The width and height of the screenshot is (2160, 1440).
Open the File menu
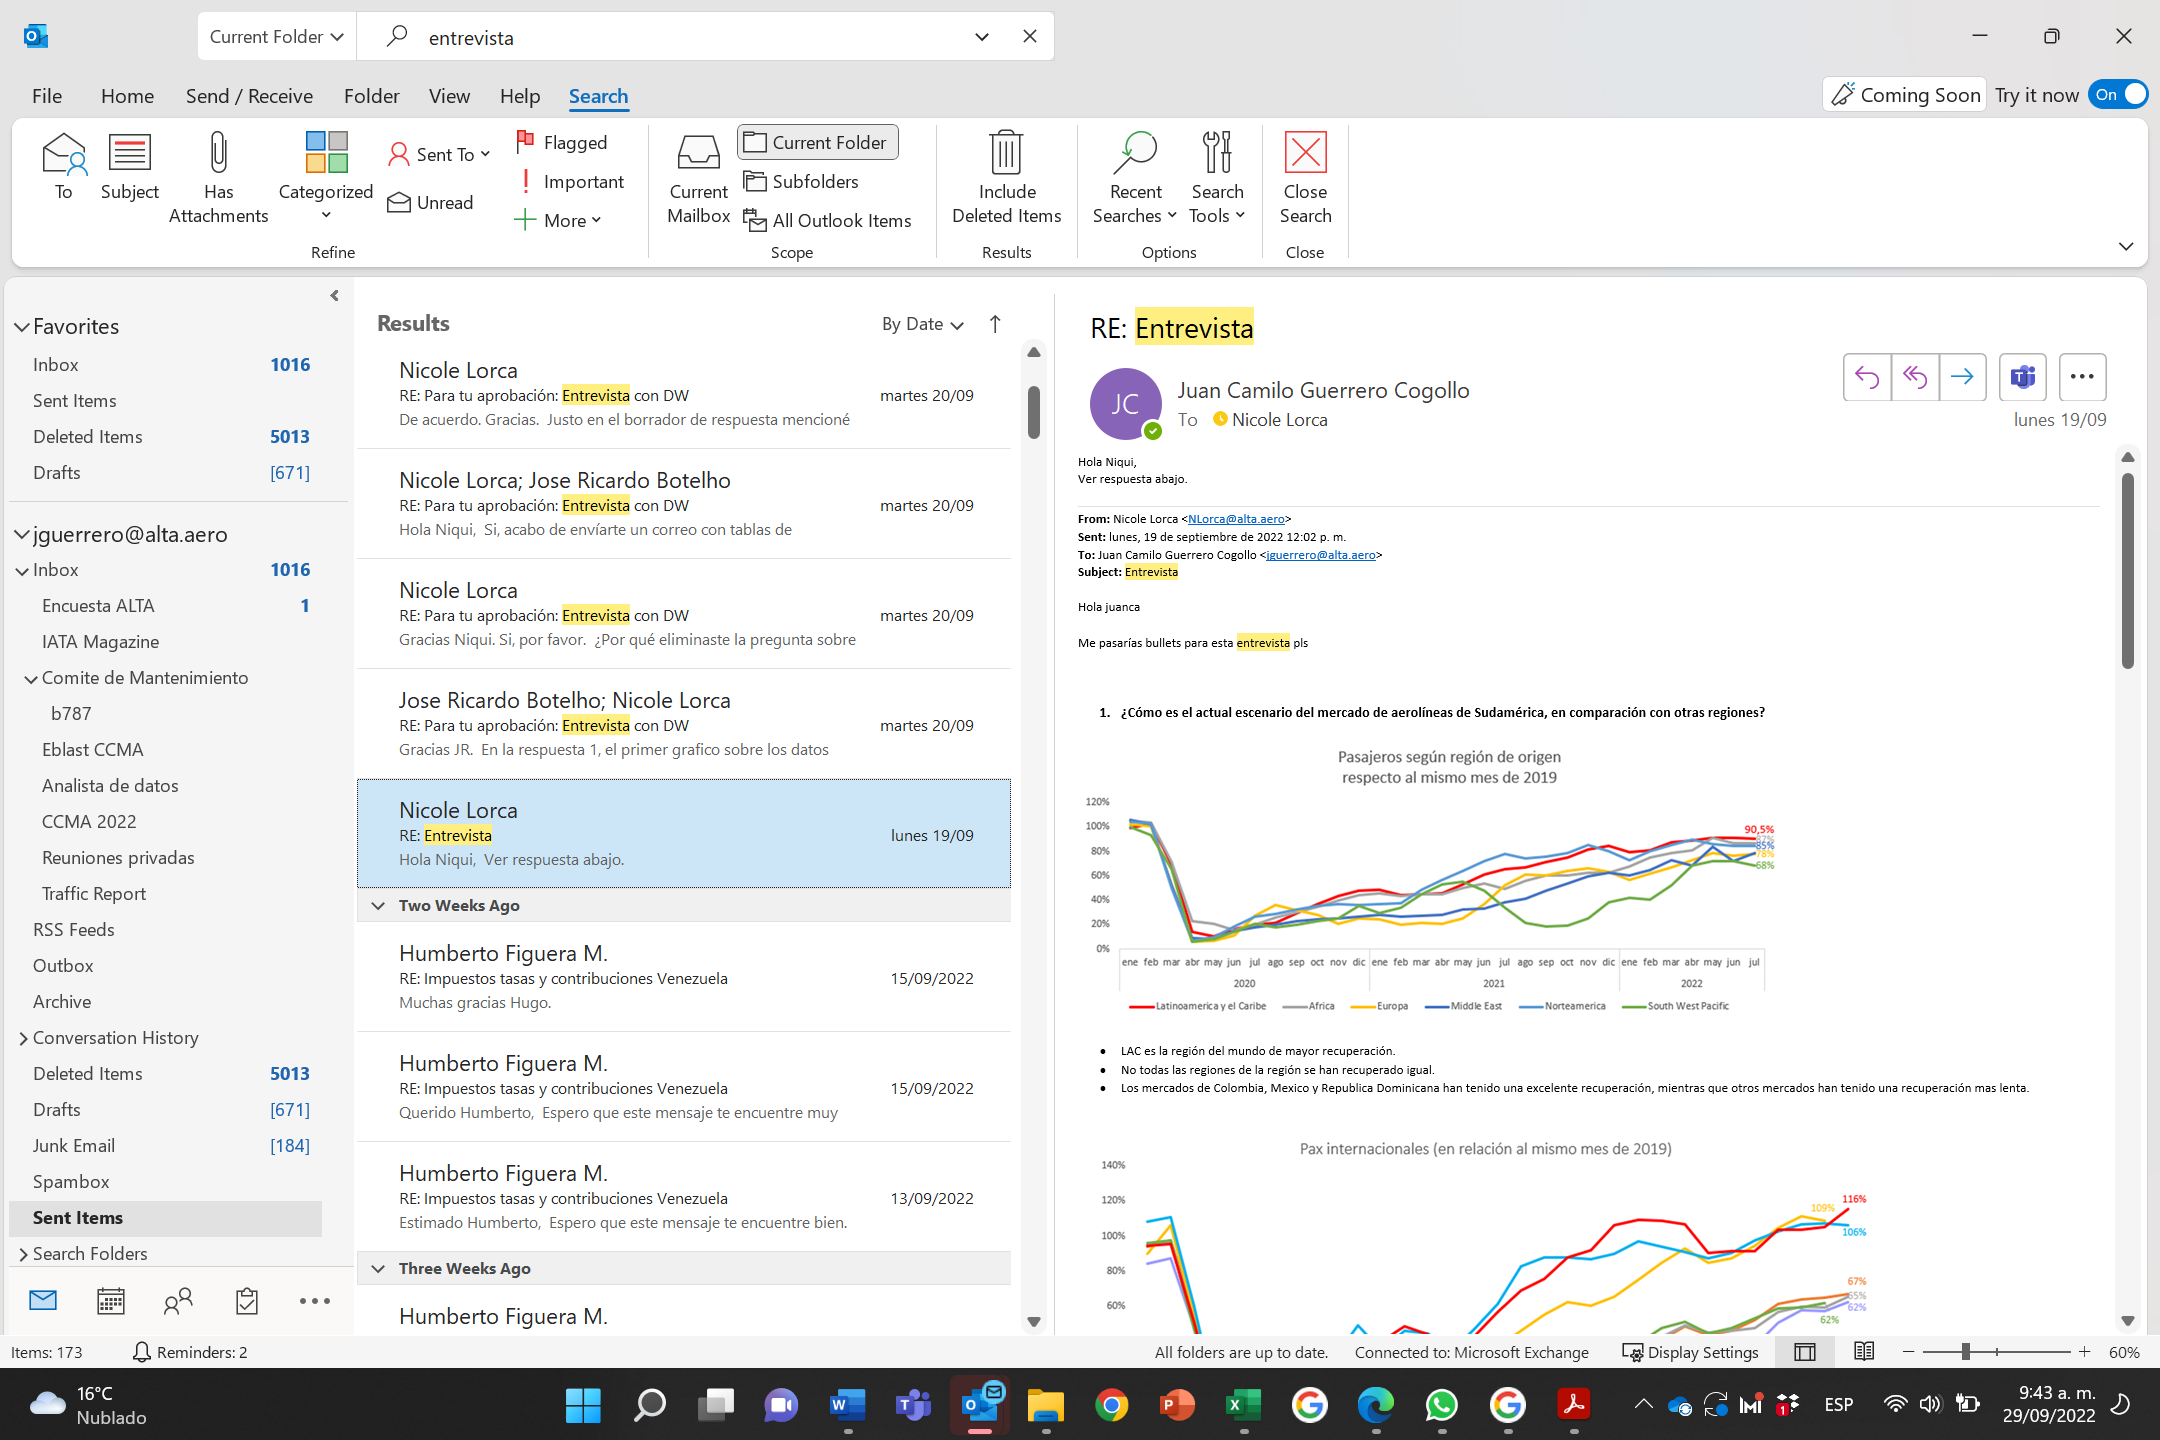coord(47,96)
